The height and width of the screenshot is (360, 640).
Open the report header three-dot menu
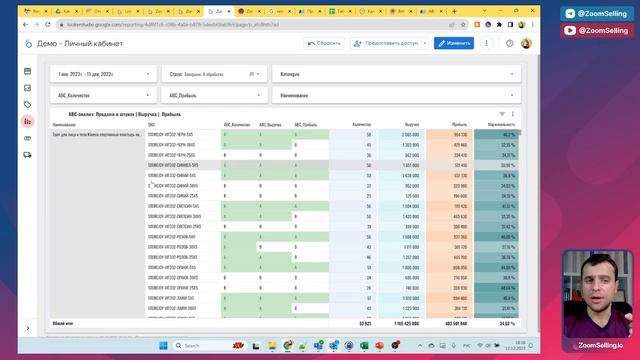click(x=486, y=43)
